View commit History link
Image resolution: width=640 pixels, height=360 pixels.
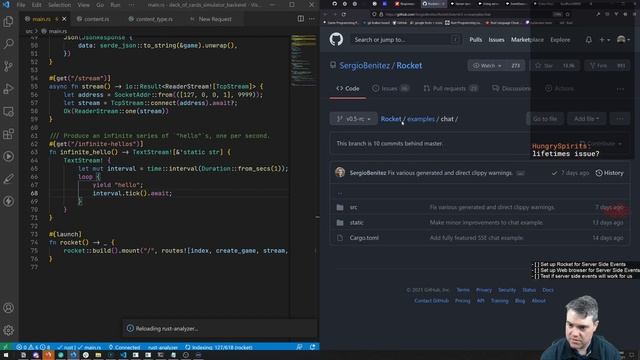609,173
